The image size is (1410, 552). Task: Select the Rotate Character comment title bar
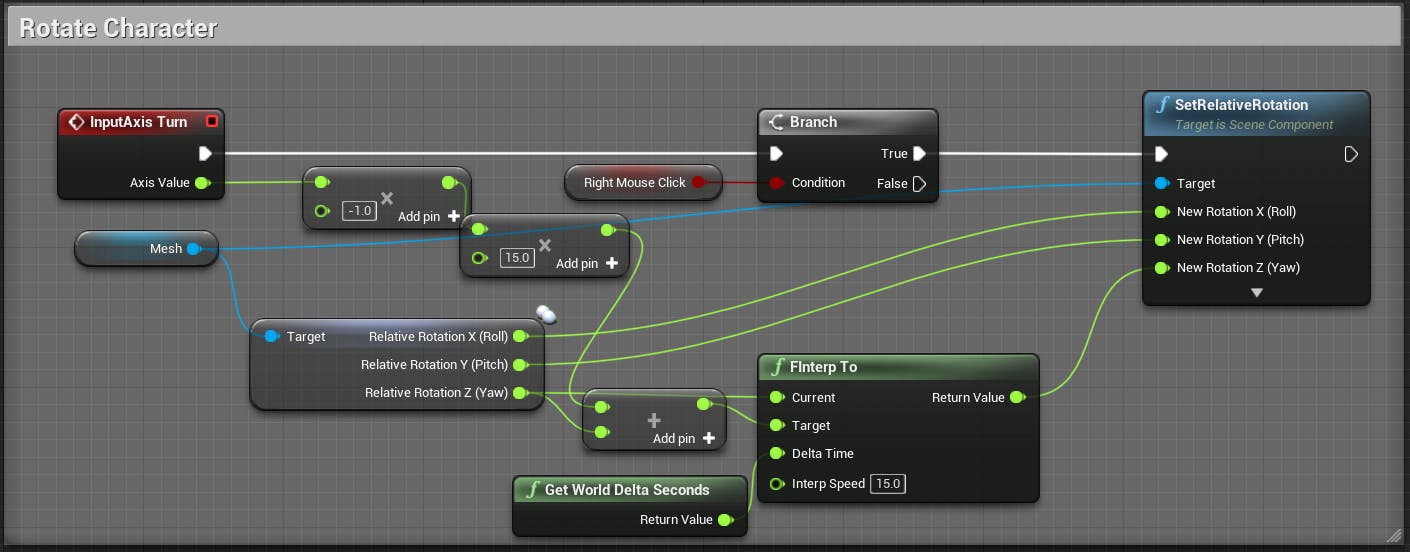coord(702,27)
